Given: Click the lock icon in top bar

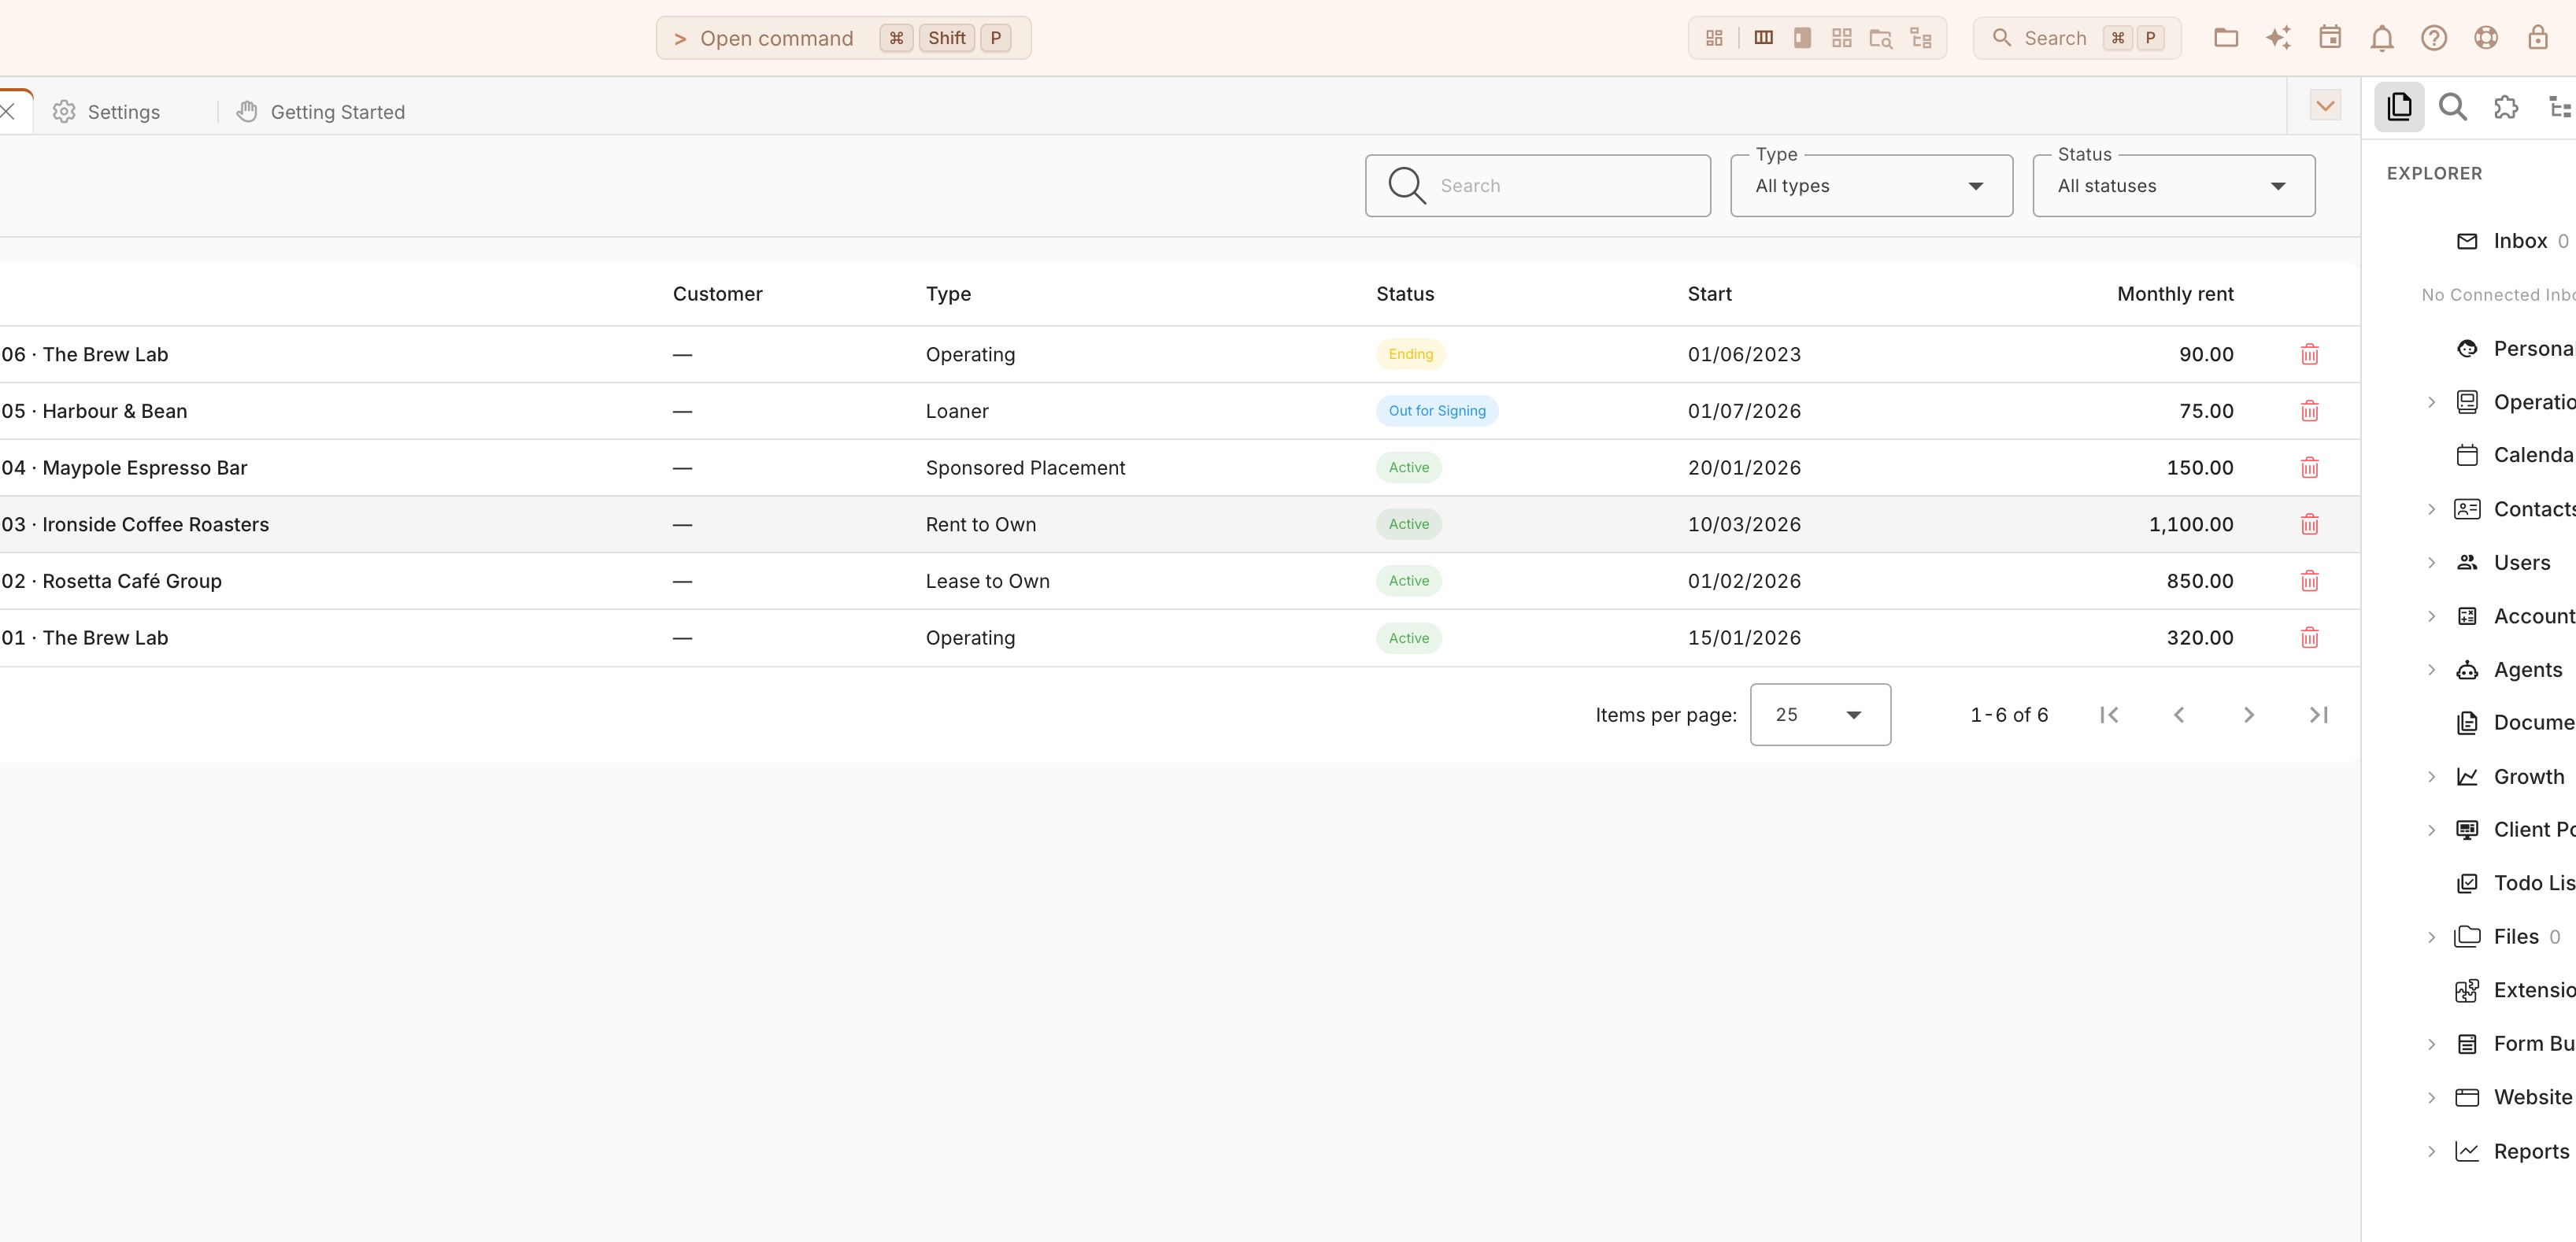Looking at the screenshot, I should click(x=2538, y=38).
